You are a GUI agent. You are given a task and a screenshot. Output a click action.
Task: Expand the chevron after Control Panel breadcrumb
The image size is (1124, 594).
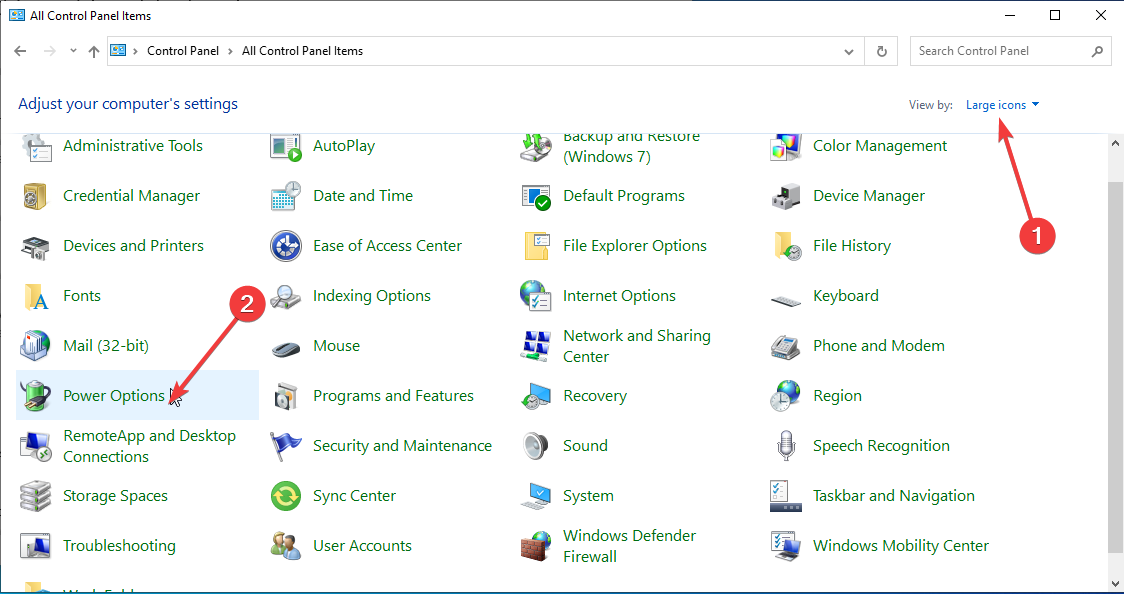pos(230,51)
